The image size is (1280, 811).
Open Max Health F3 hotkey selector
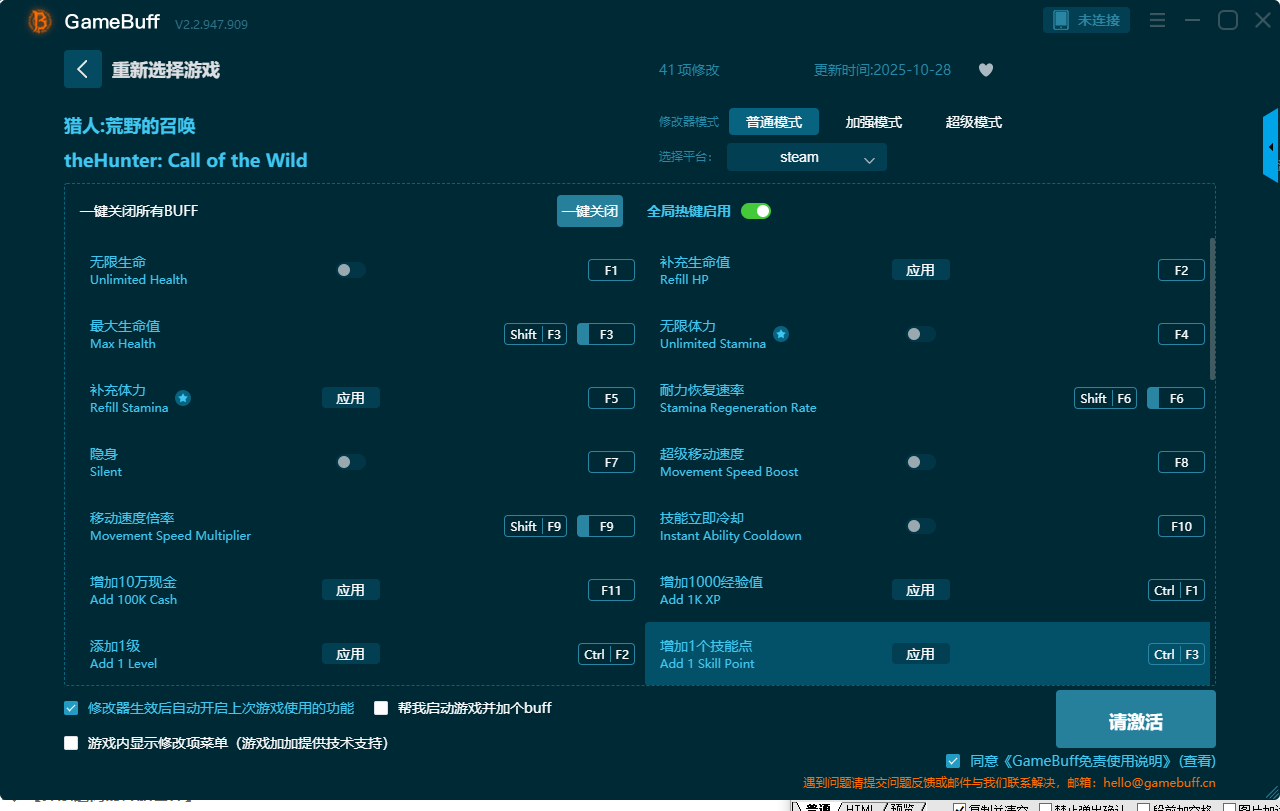[606, 334]
